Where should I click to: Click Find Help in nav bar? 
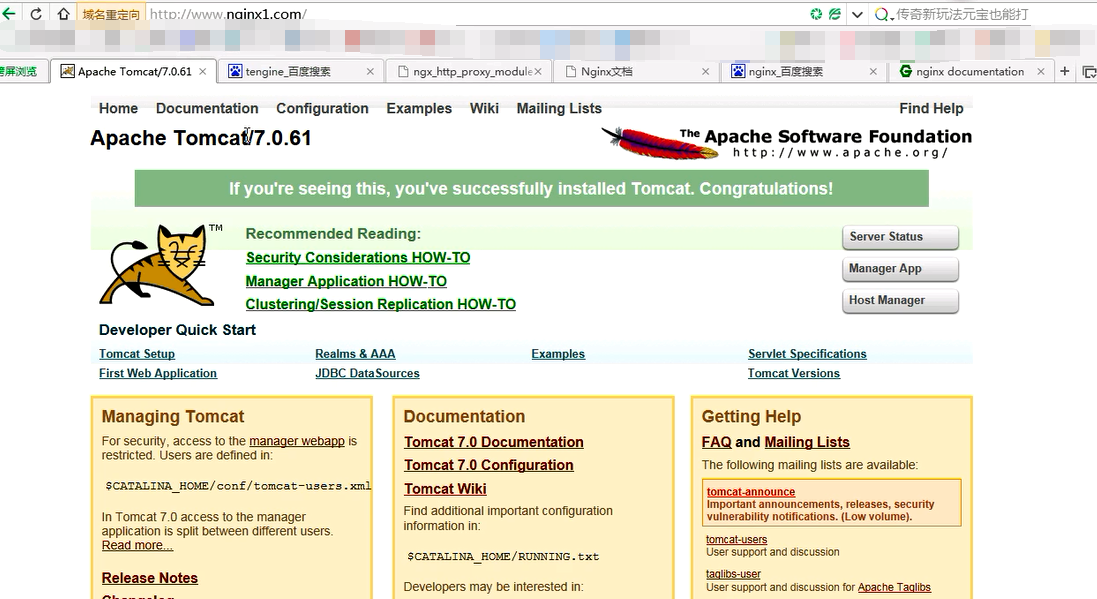pyautogui.click(x=931, y=108)
